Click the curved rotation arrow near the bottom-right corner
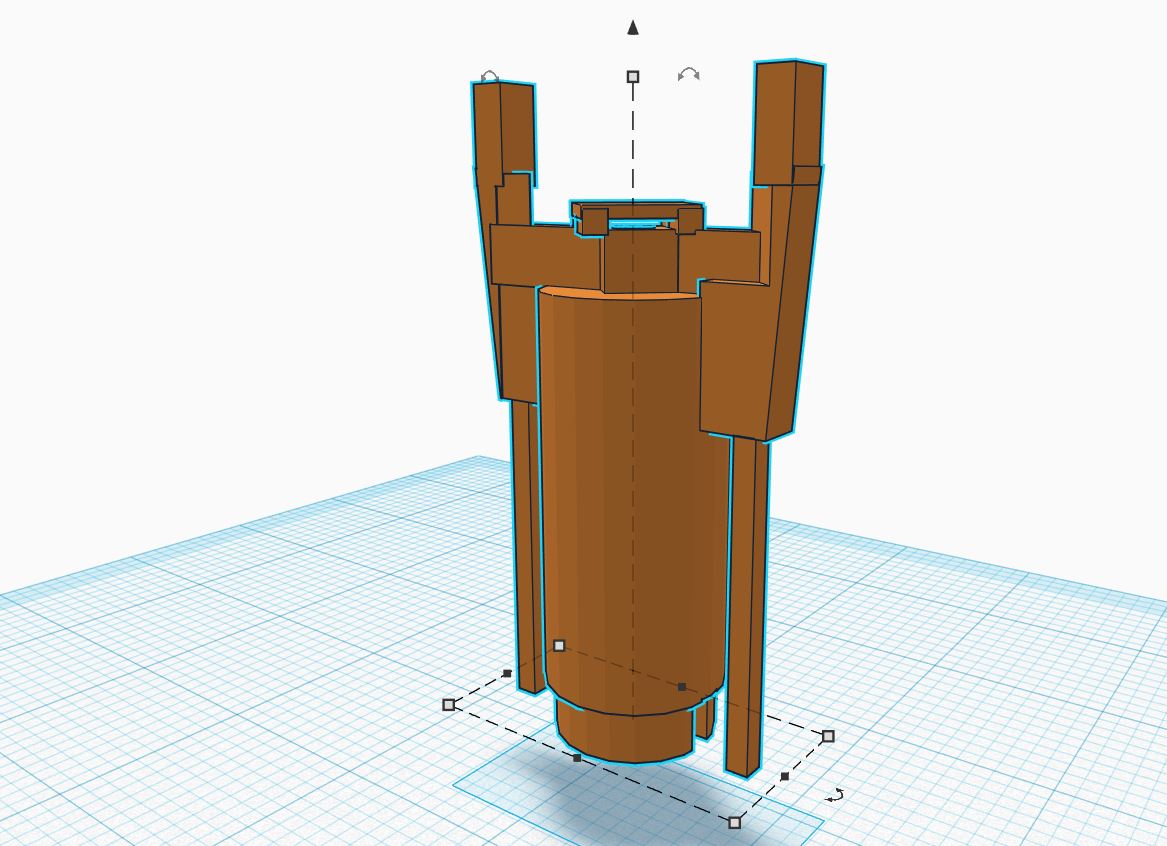 click(836, 795)
